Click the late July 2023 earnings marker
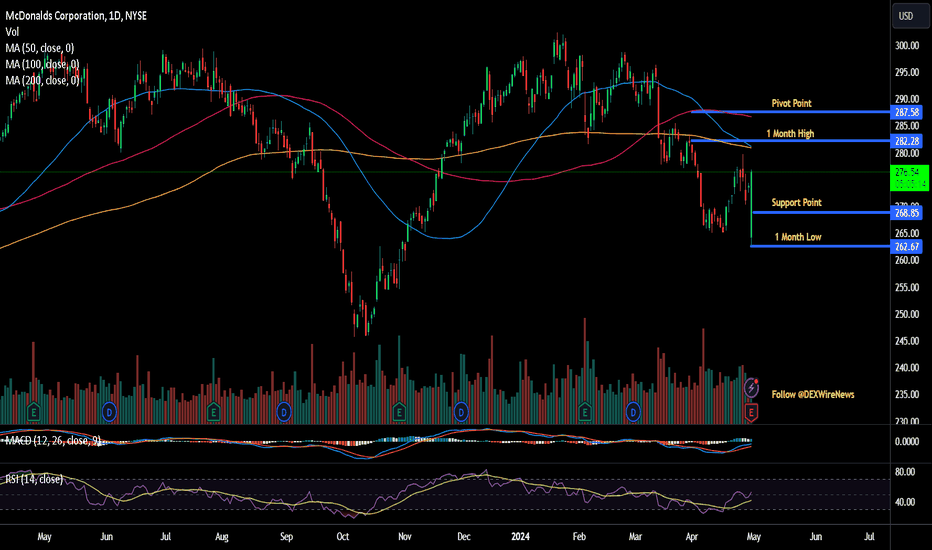 213,411
